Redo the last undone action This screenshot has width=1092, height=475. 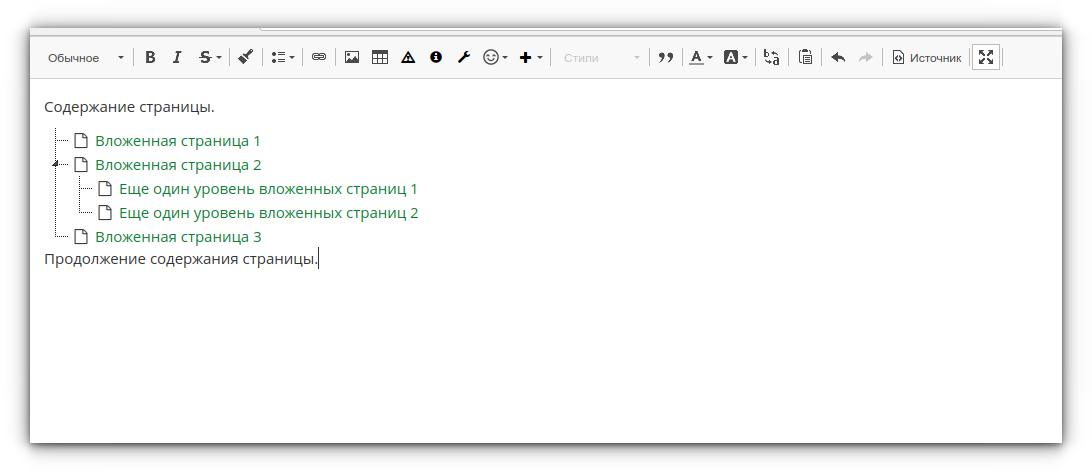[x=866, y=58]
